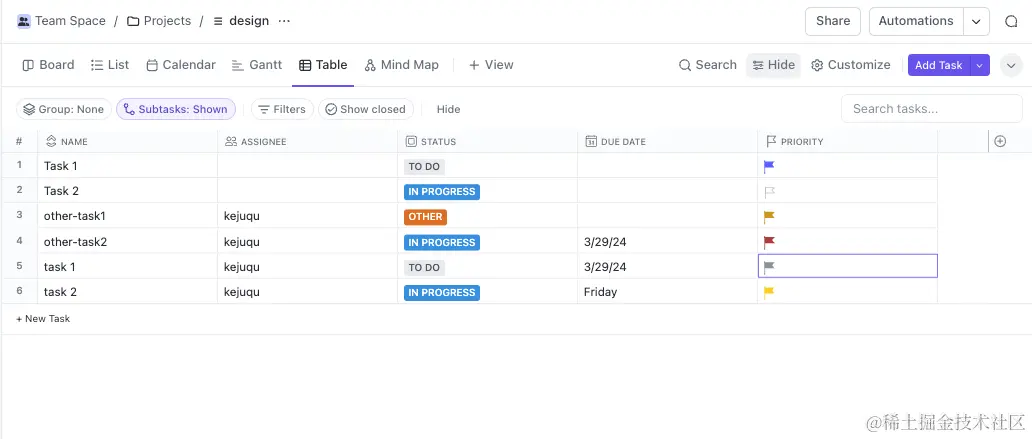
Task: Click the empty assignee cell of Task 1
Action: coord(307,166)
